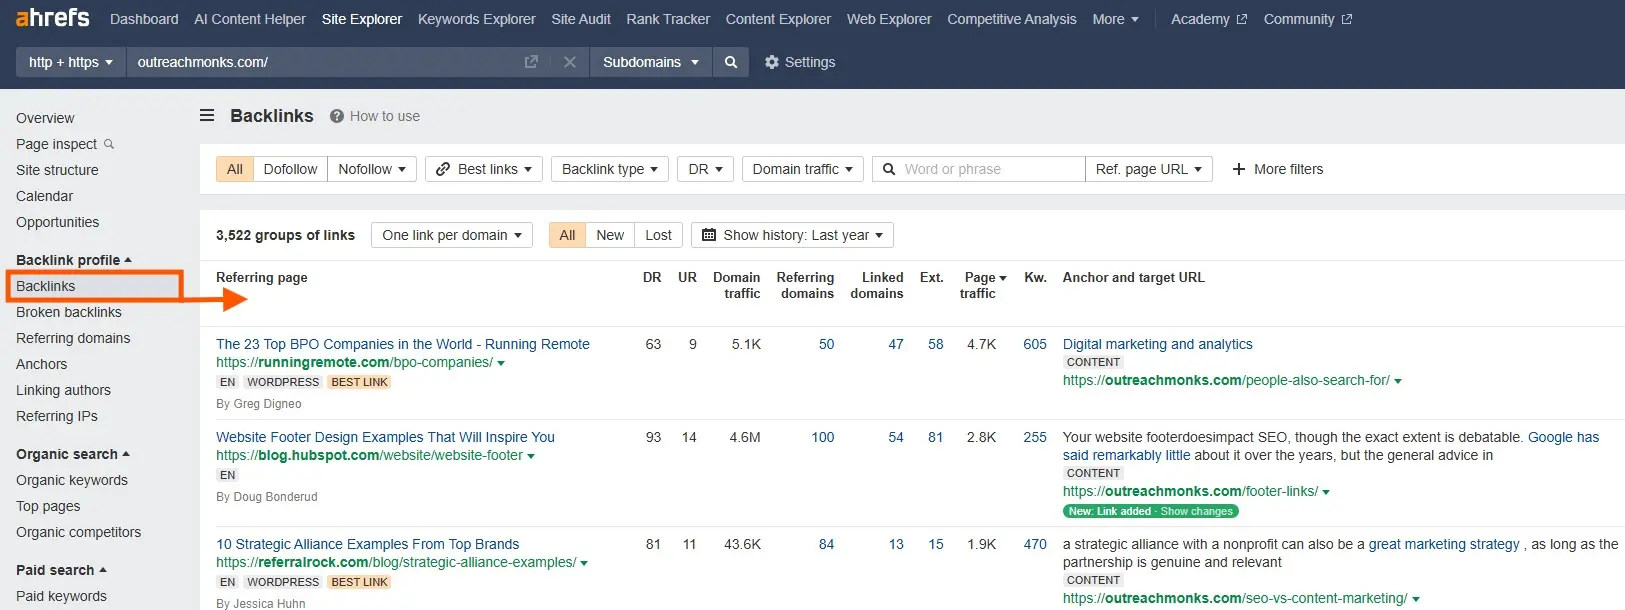Open Anchors in the sidebar

click(42, 364)
